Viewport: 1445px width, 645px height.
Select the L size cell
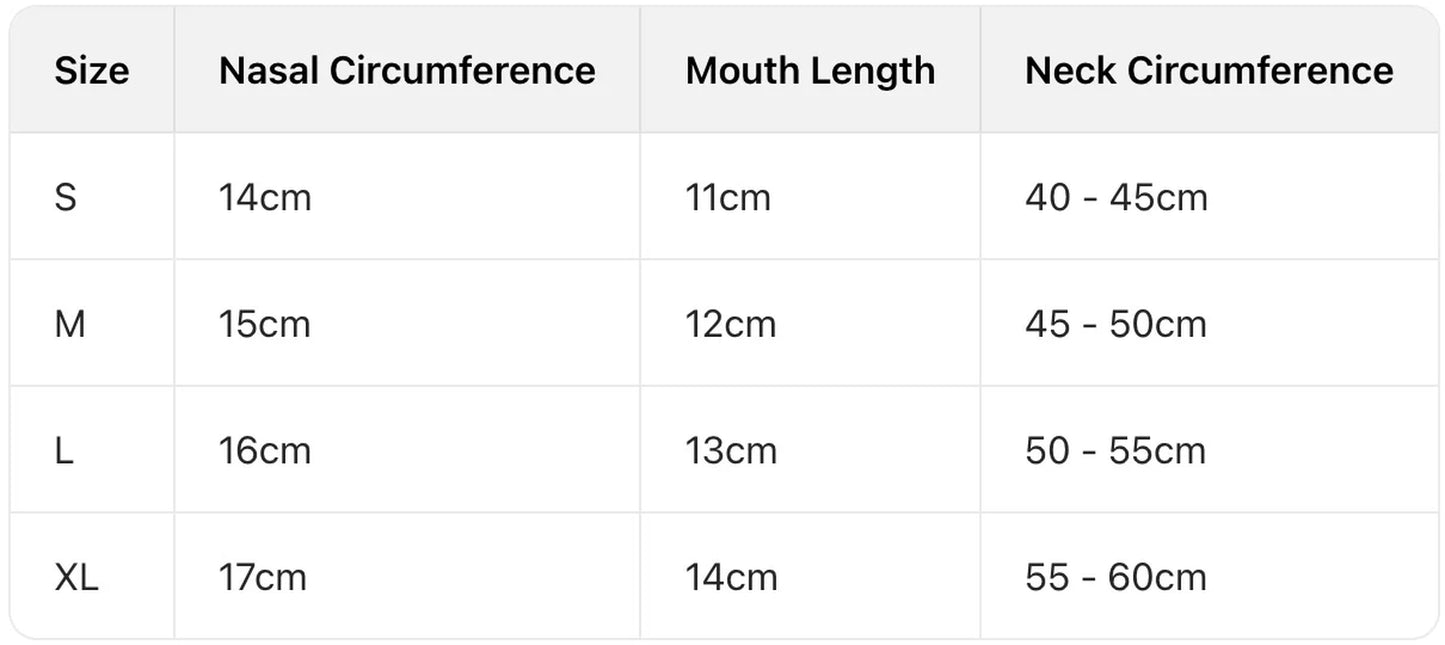(x=64, y=451)
